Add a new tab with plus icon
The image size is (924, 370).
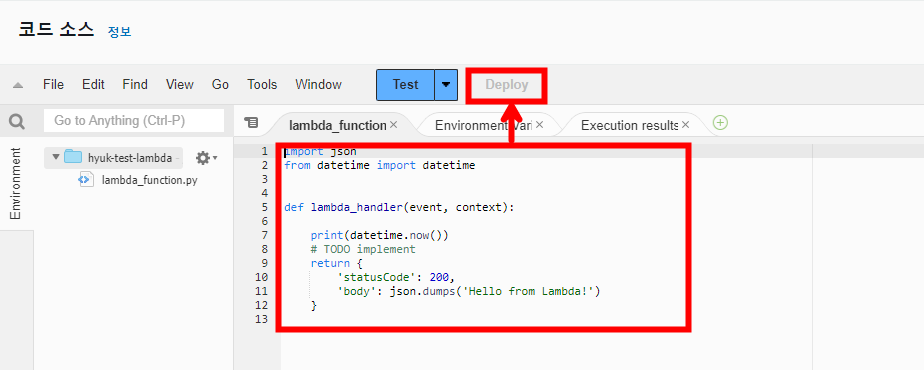pyautogui.click(x=720, y=123)
